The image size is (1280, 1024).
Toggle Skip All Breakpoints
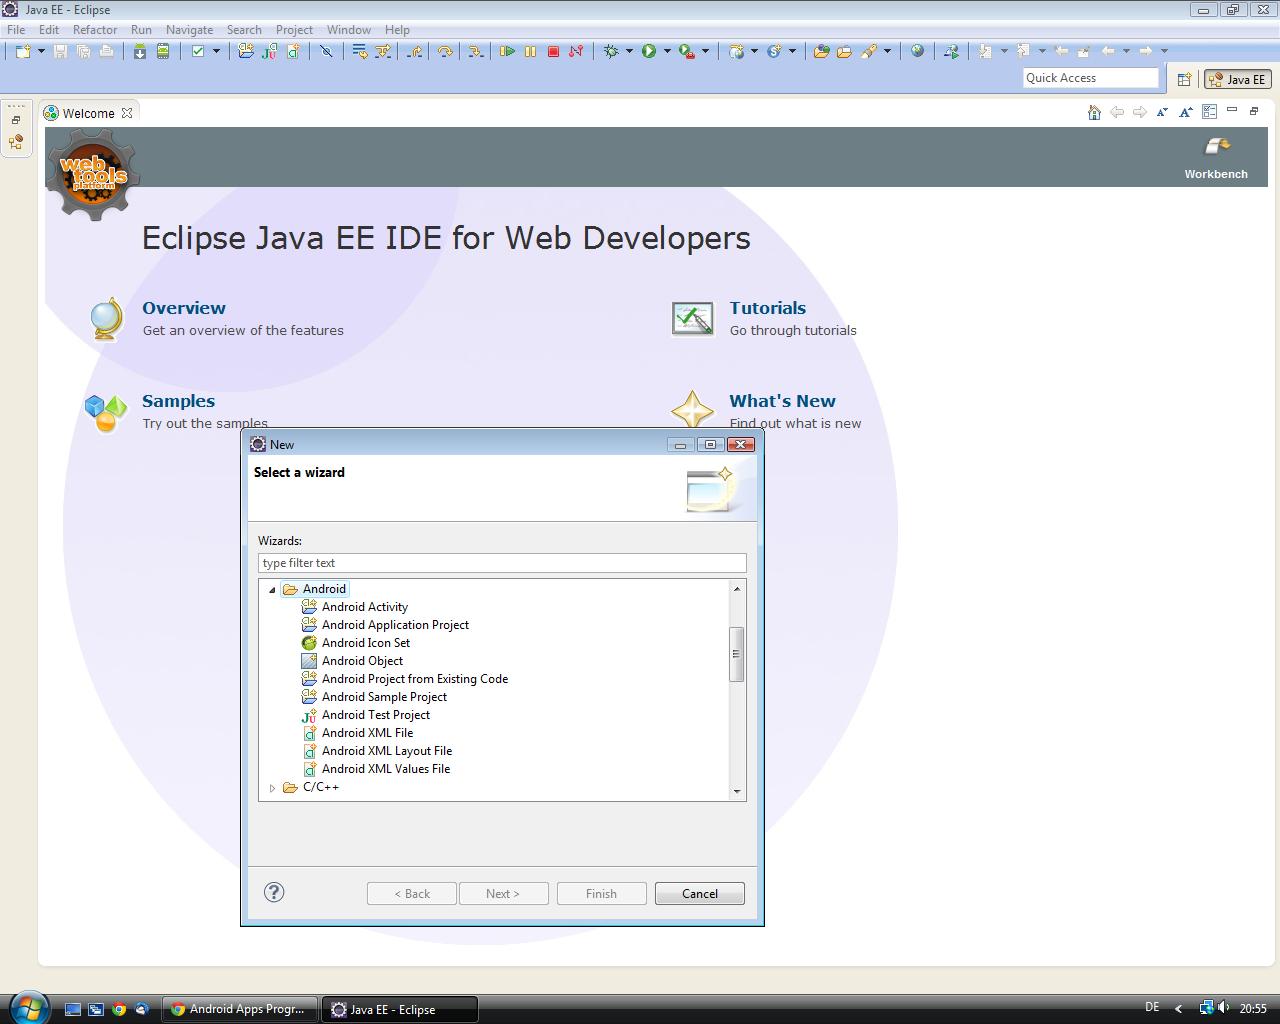326,51
